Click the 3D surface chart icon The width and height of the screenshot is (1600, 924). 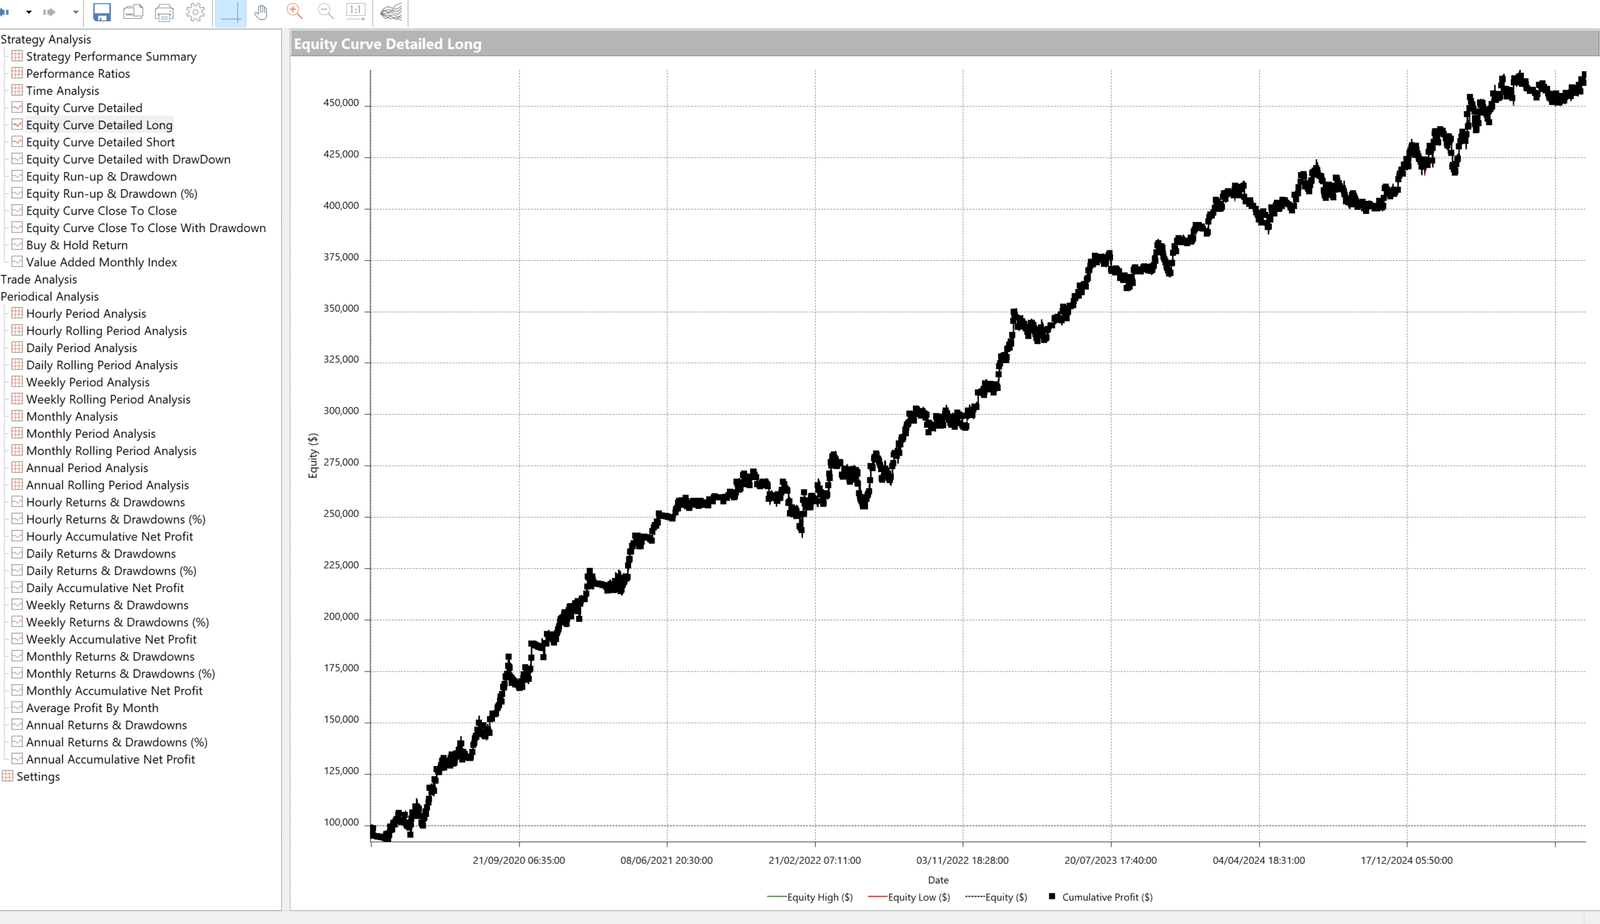click(391, 12)
